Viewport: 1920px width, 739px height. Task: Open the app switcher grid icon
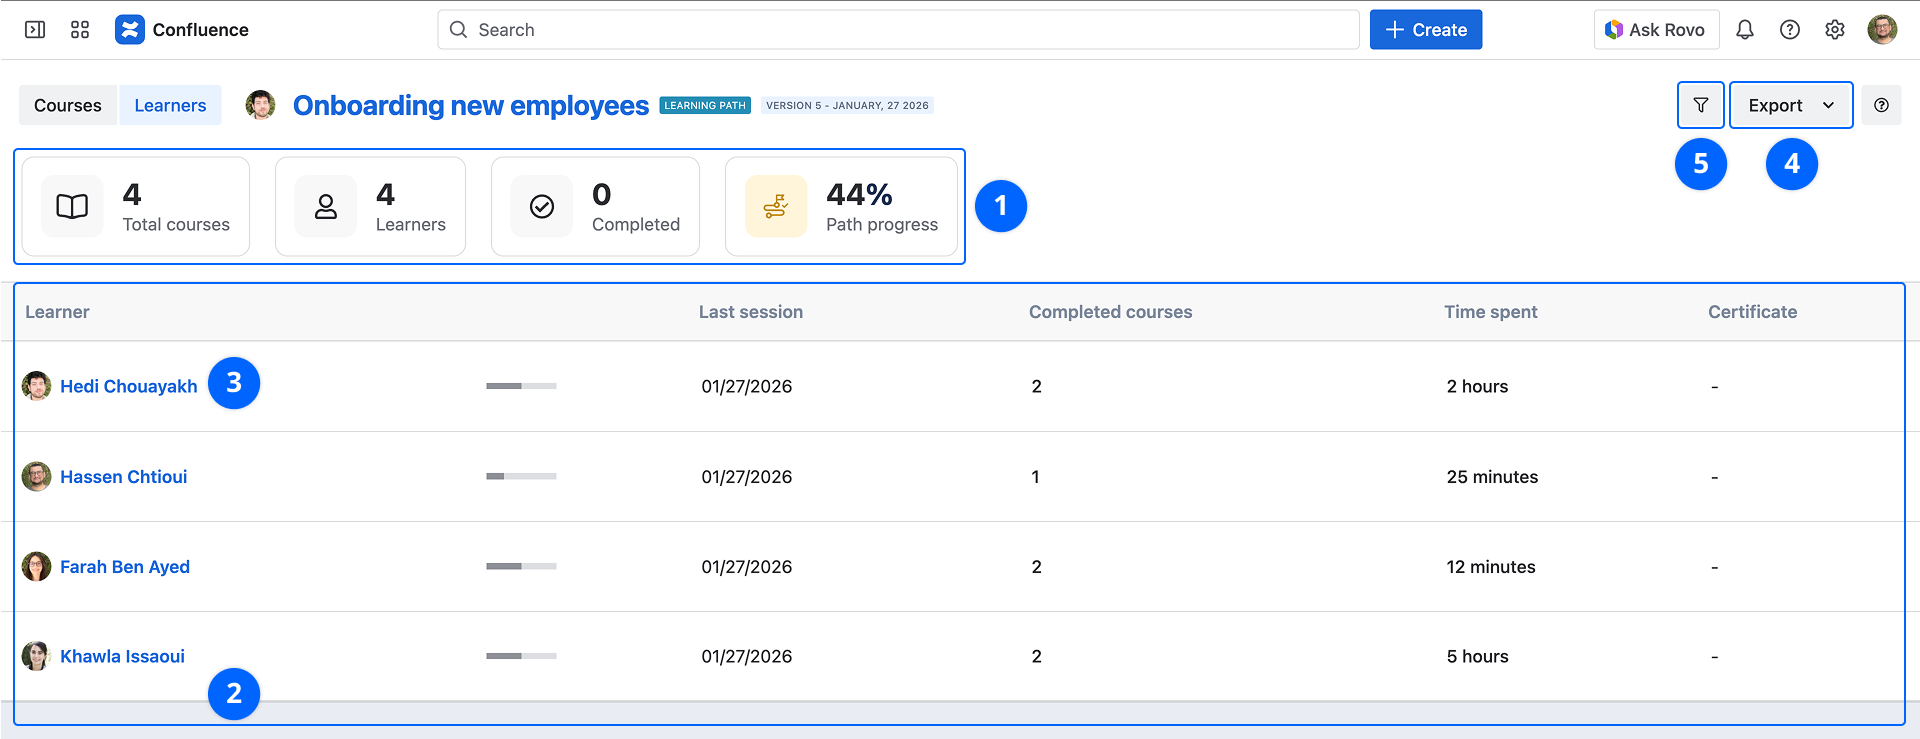coord(80,30)
